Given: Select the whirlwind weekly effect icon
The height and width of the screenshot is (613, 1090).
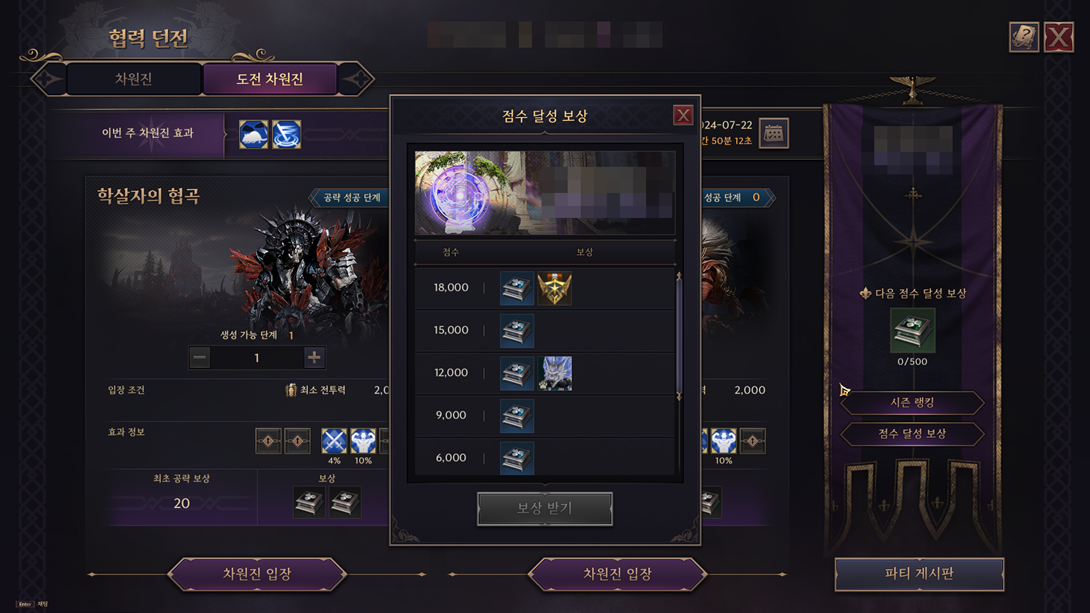Looking at the screenshot, I should coord(286,134).
